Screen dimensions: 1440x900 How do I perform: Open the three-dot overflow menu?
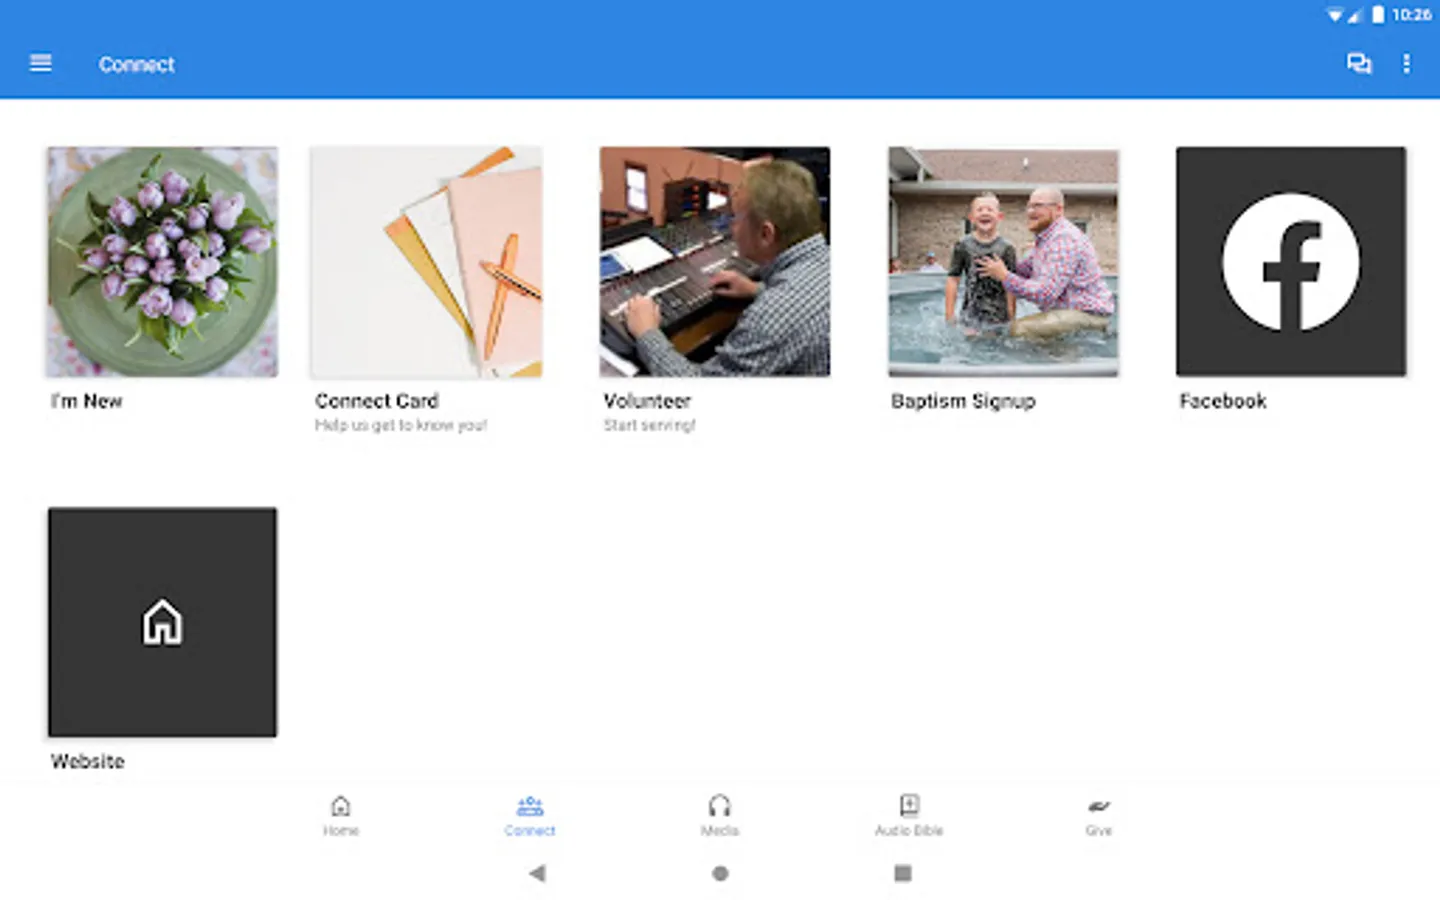[x=1406, y=64]
